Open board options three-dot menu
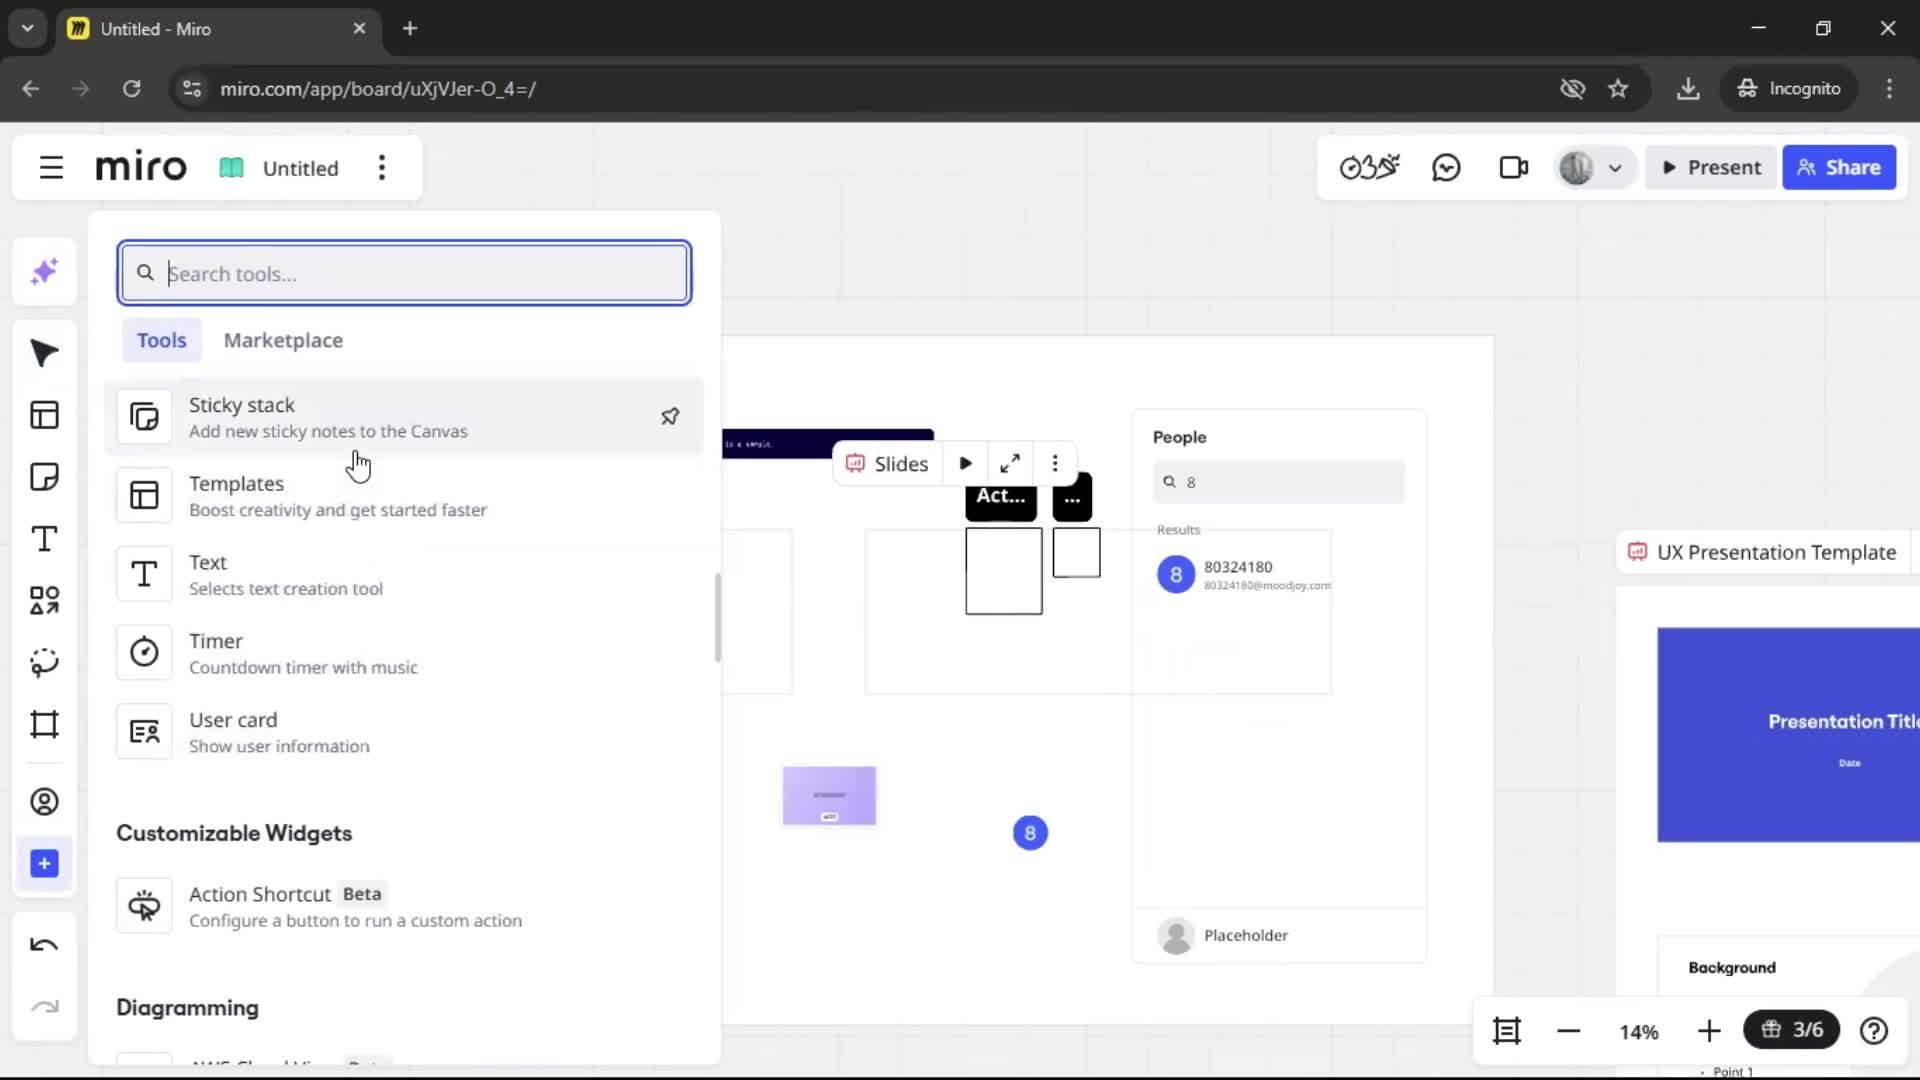Image resolution: width=1920 pixels, height=1080 pixels. 381,168
